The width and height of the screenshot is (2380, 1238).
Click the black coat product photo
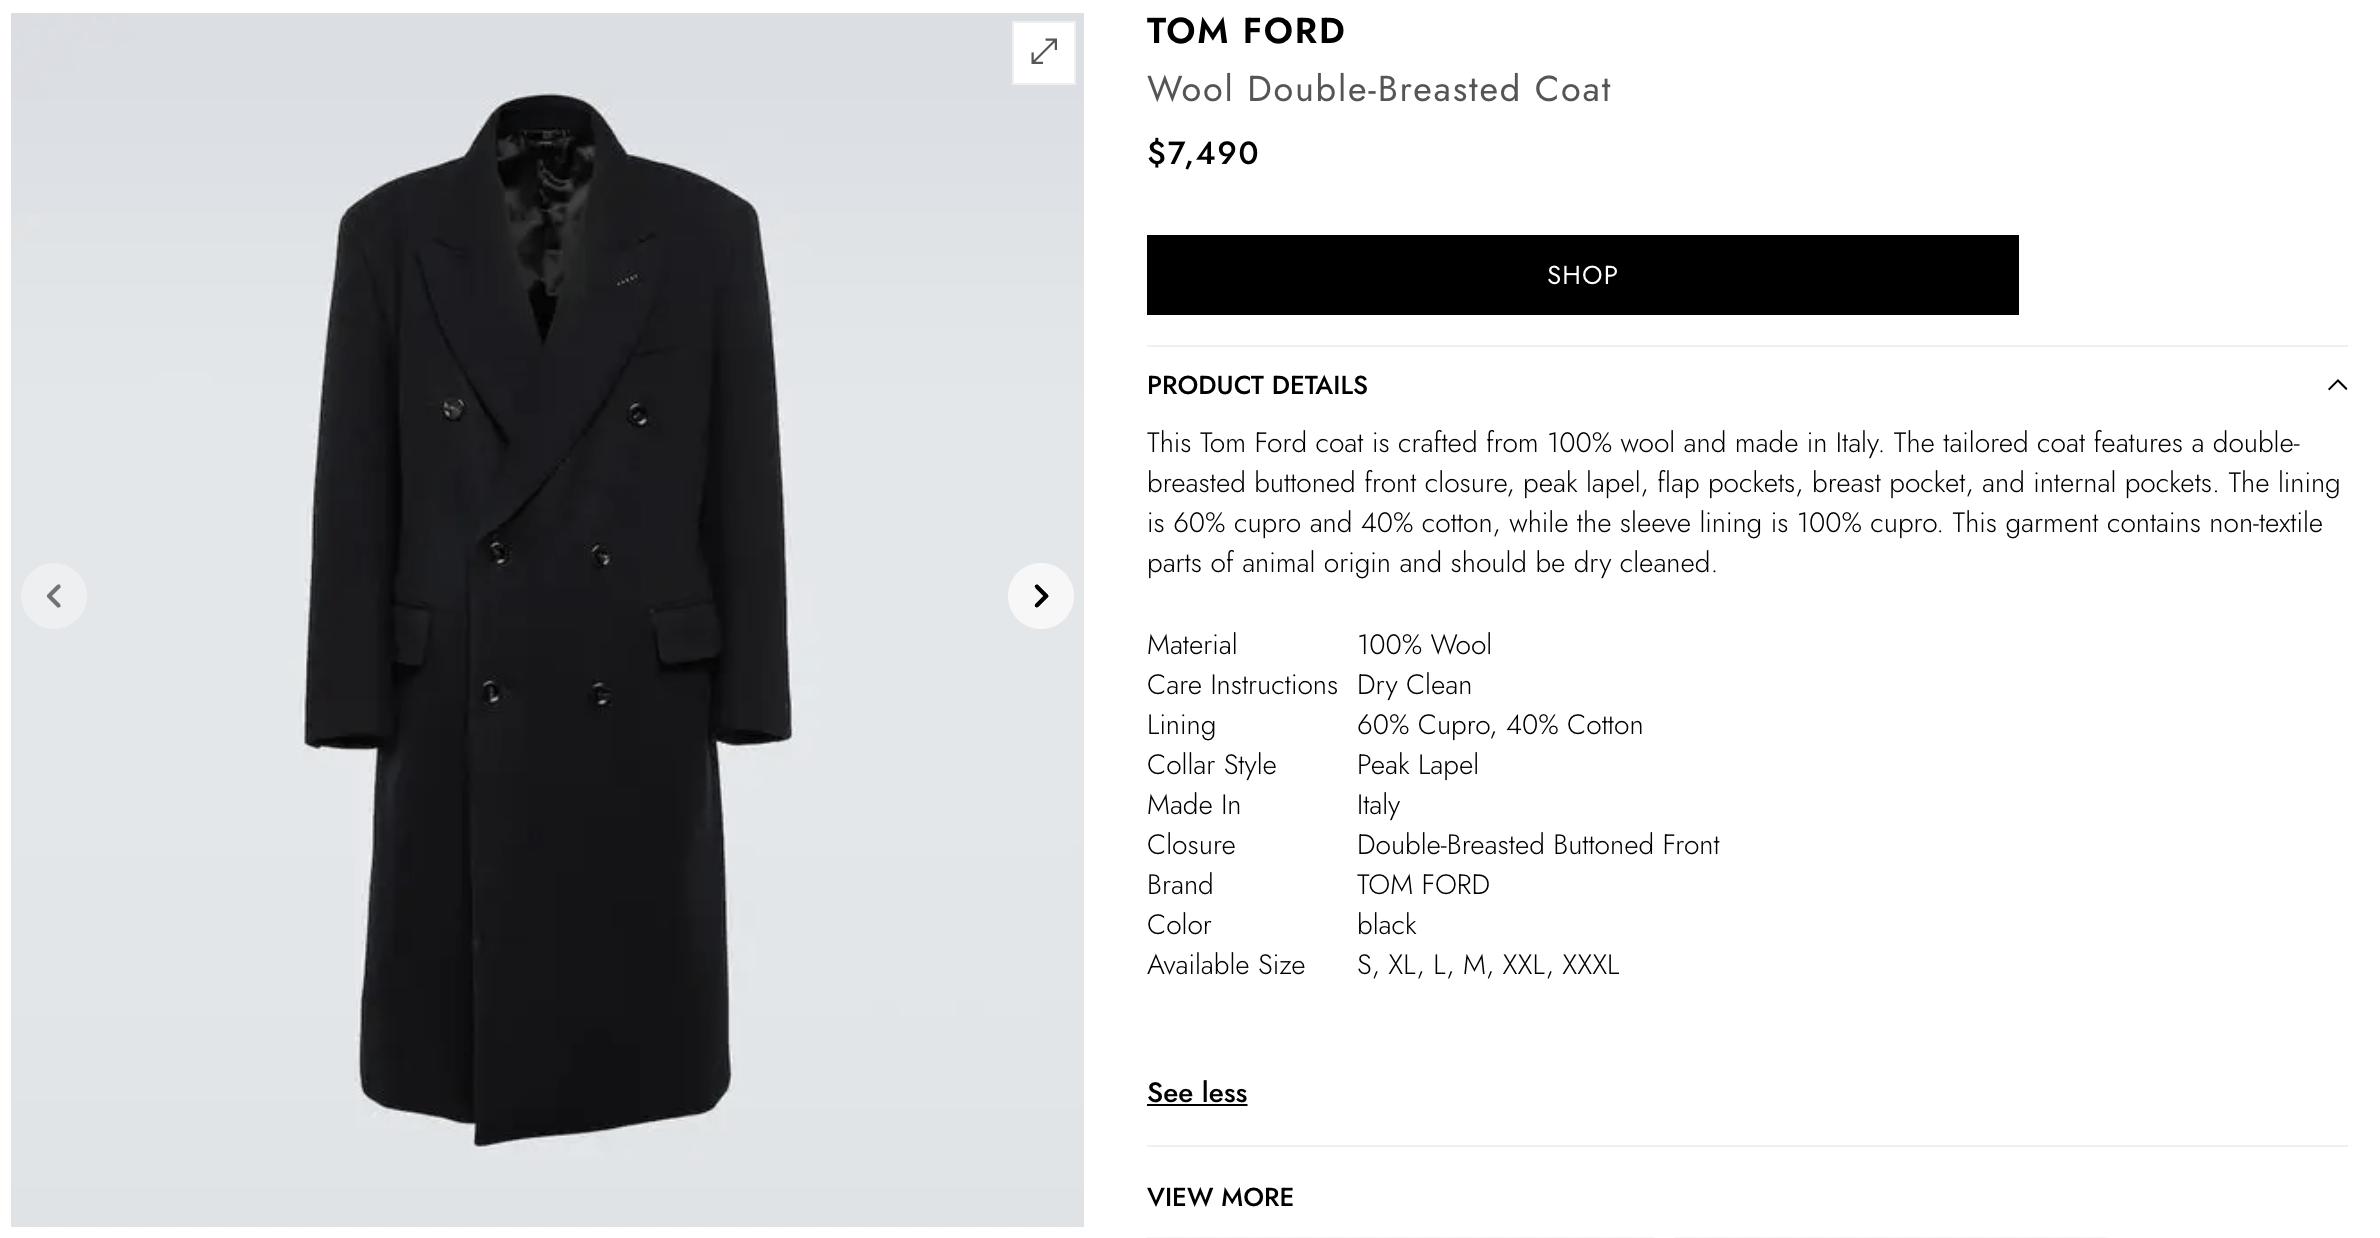[547, 620]
